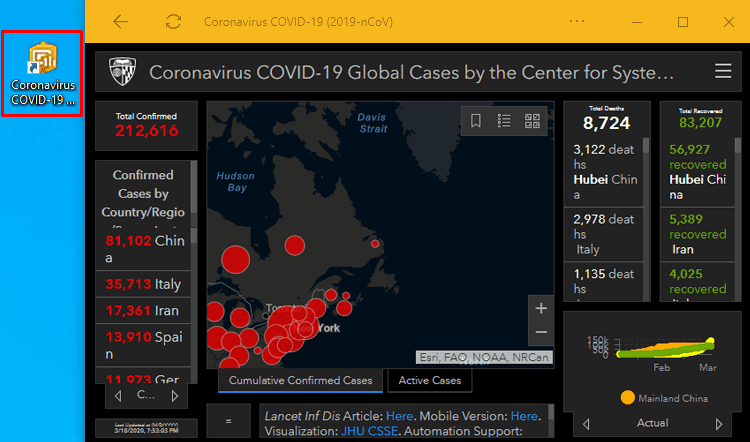Click the Total Recovered 83,207 figure
The image size is (750, 442).
point(700,122)
